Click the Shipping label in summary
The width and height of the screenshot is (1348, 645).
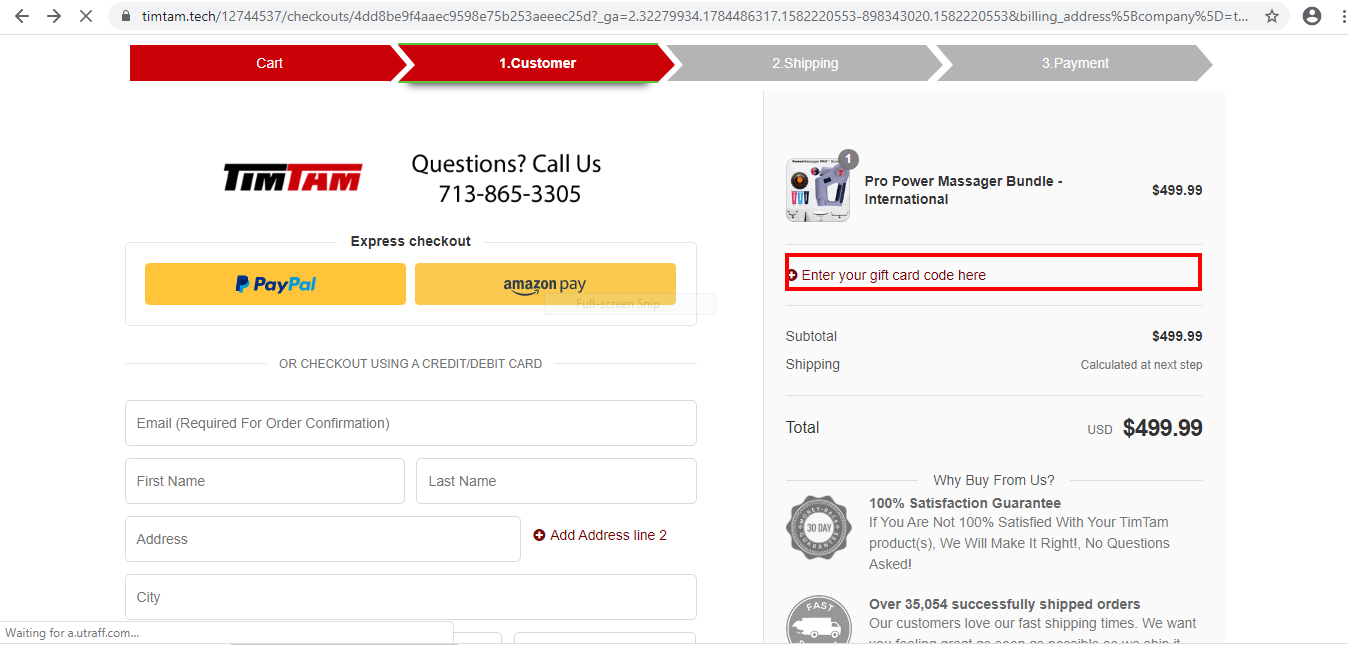[813, 364]
